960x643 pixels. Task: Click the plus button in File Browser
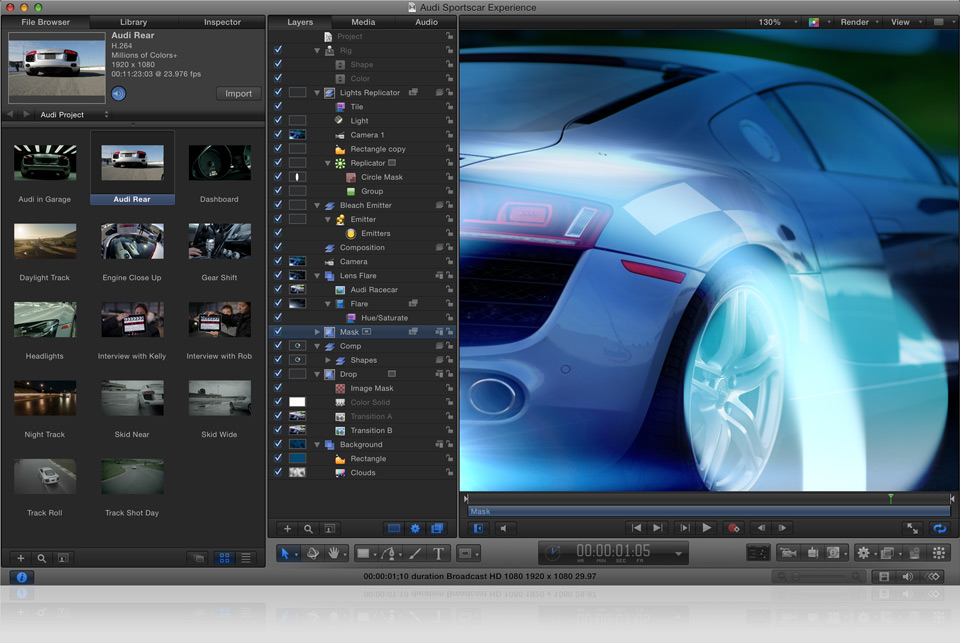[x=21, y=558]
